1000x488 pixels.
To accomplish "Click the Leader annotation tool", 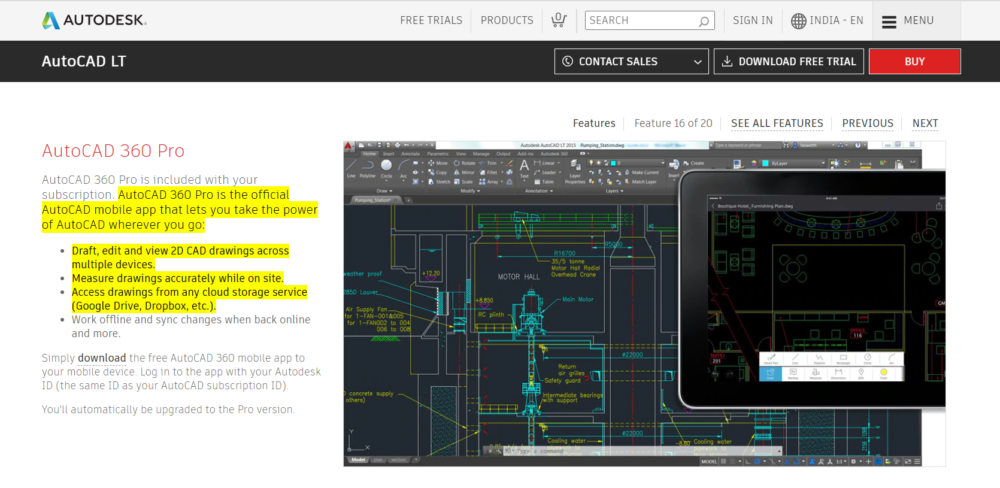I will [546, 173].
